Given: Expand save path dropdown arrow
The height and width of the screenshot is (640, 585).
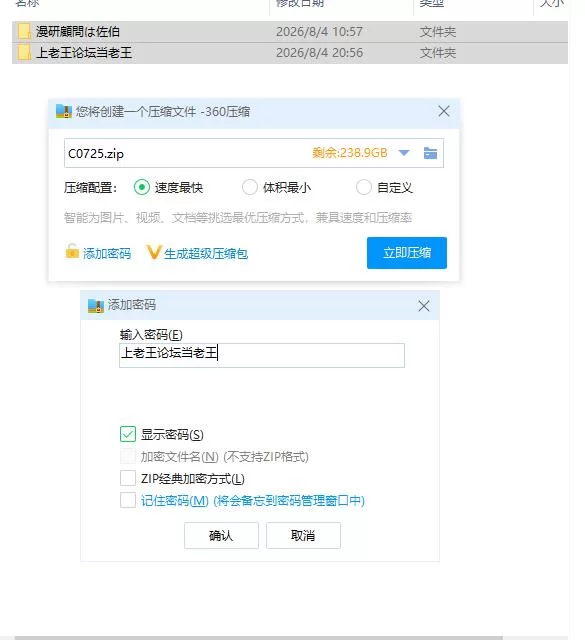Looking at the screenshot, I should [x=404, y=153].
